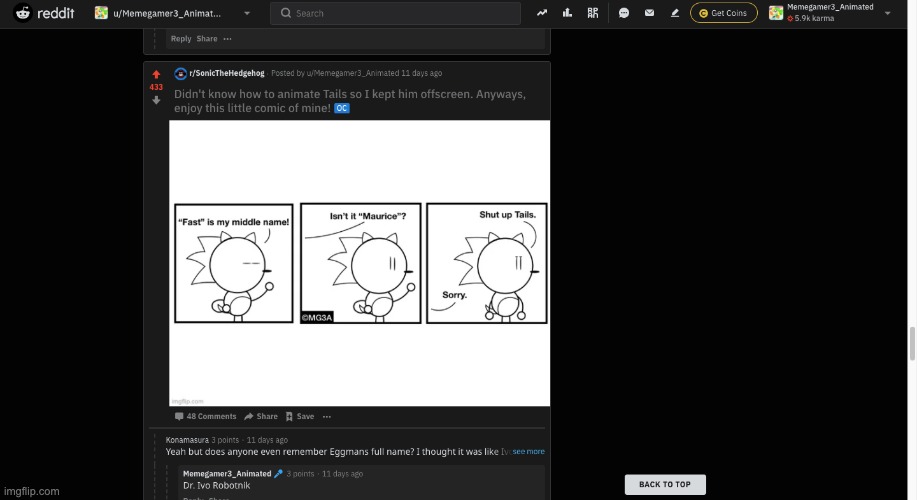Reply to the top comment
Screen dimensions: 917x500
(x=181, y=39)
